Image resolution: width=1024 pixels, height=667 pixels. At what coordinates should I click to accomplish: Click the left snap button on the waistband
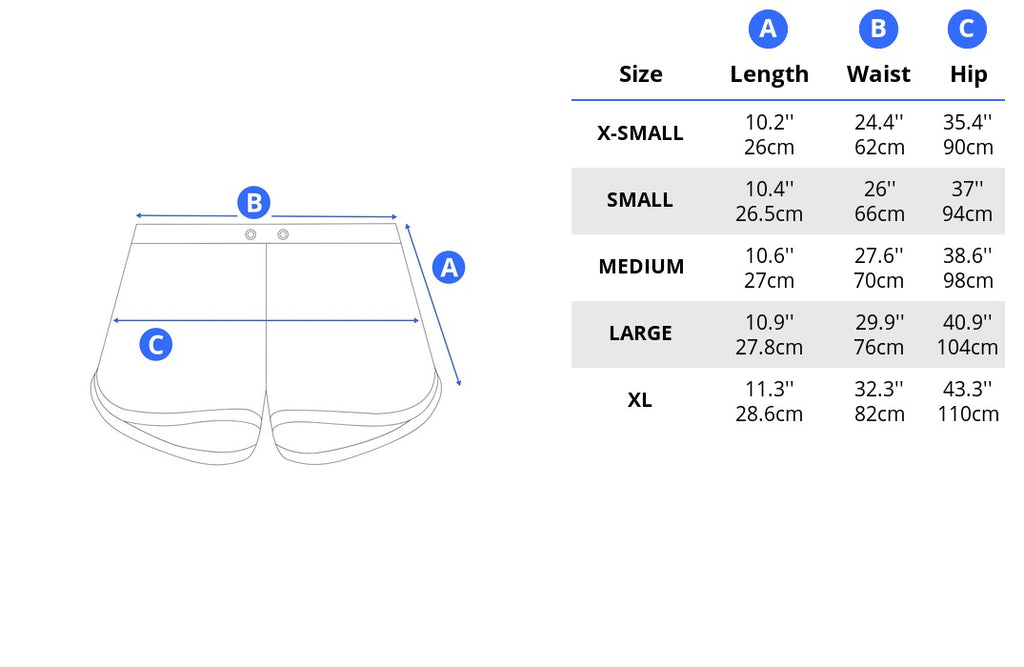pos(251,234)
